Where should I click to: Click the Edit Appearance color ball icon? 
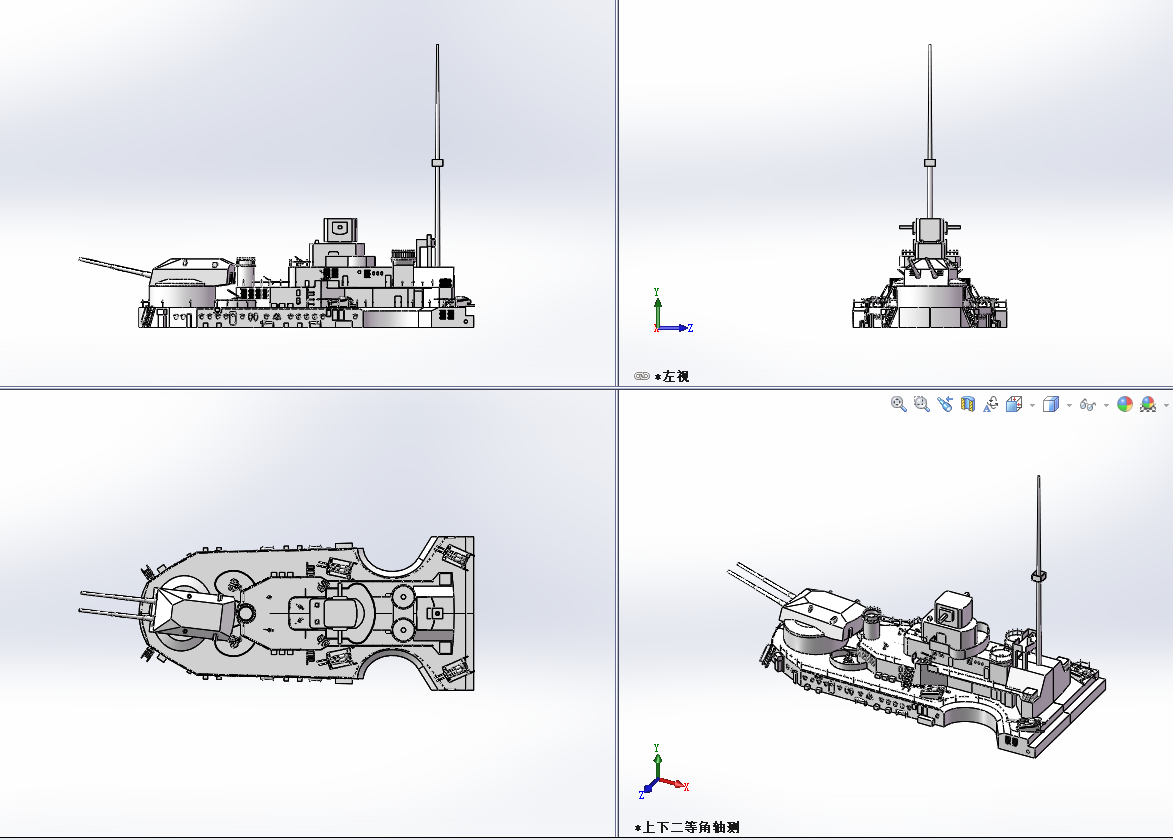pos(1124,405)
